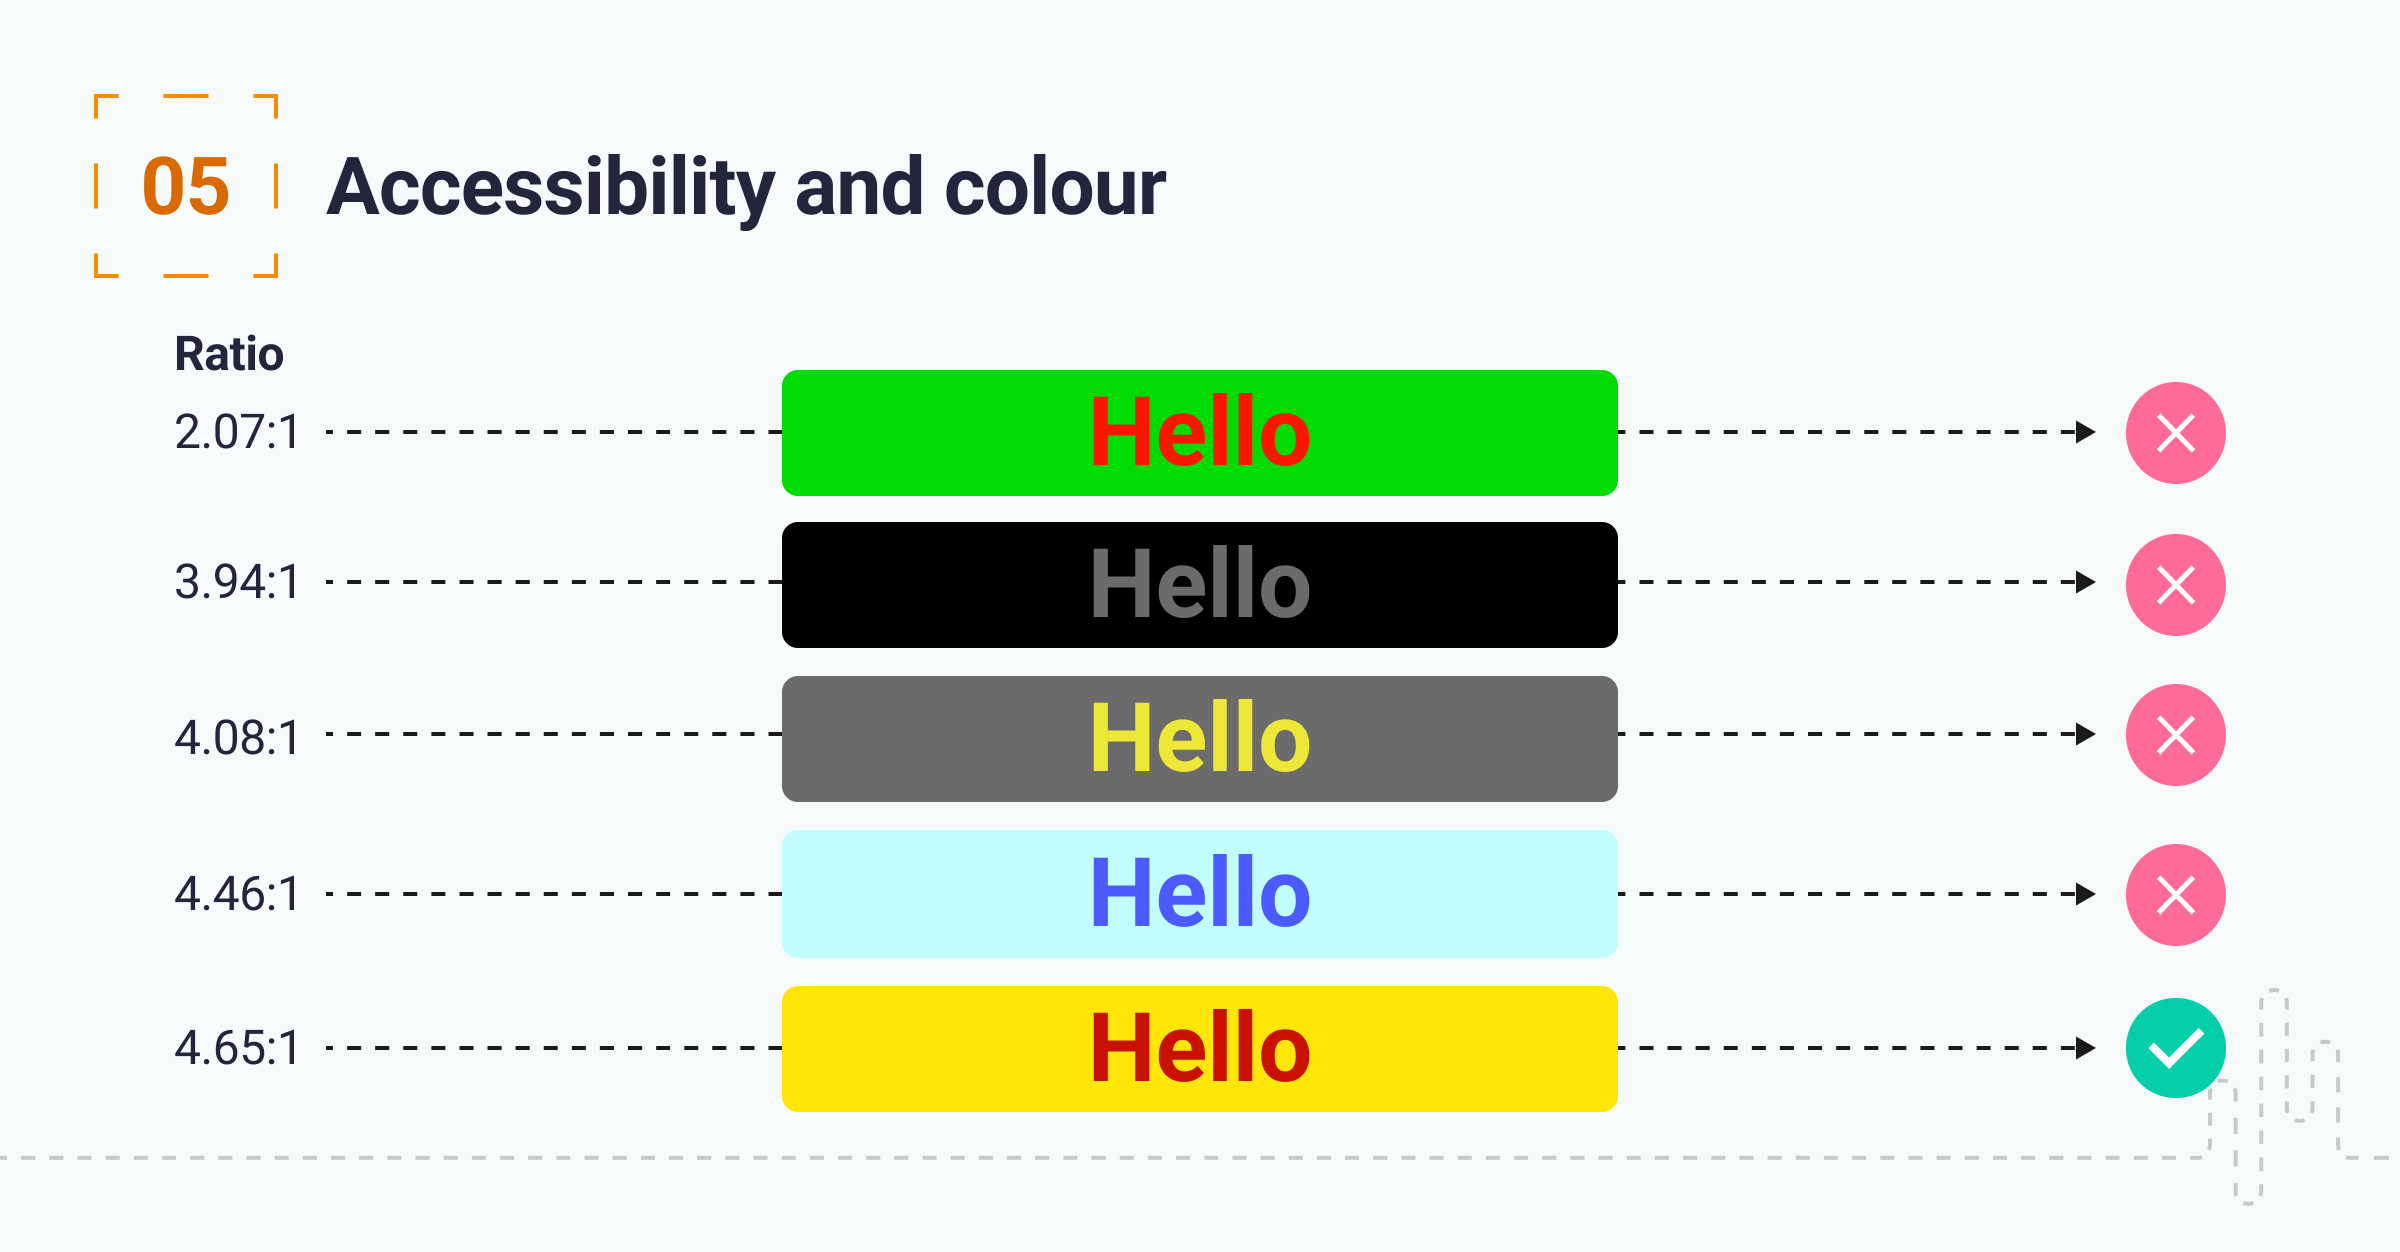Click the arrowhead pointing to the green checkmark
Screen dimensions: 2400x1252
[x=2085, y=1048]
